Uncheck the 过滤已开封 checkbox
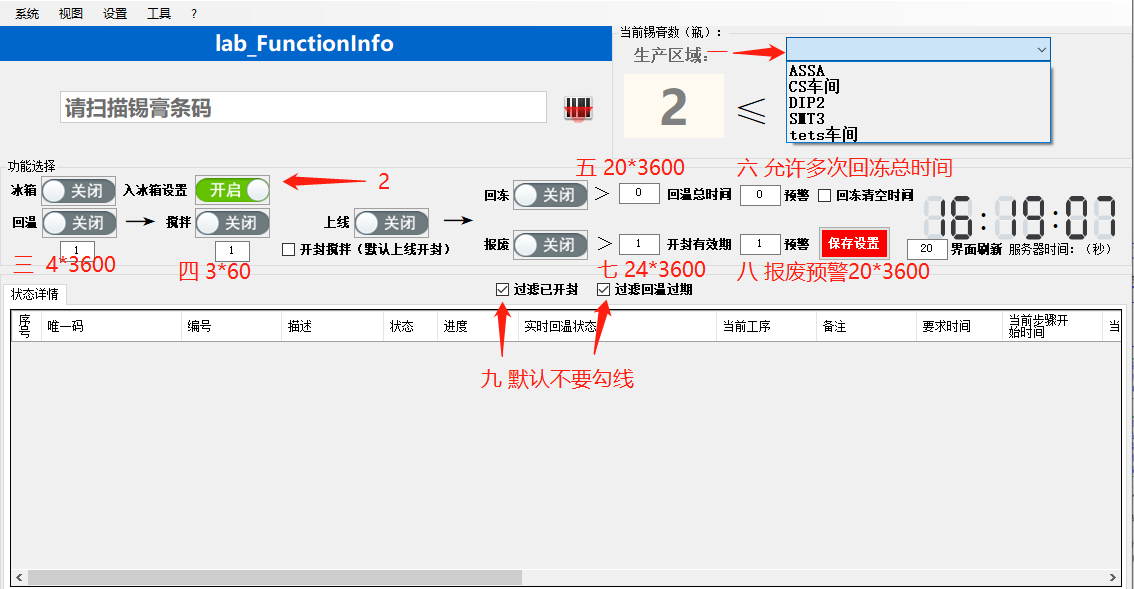This screenshot has width=1134, height=589. pos(503,289)
